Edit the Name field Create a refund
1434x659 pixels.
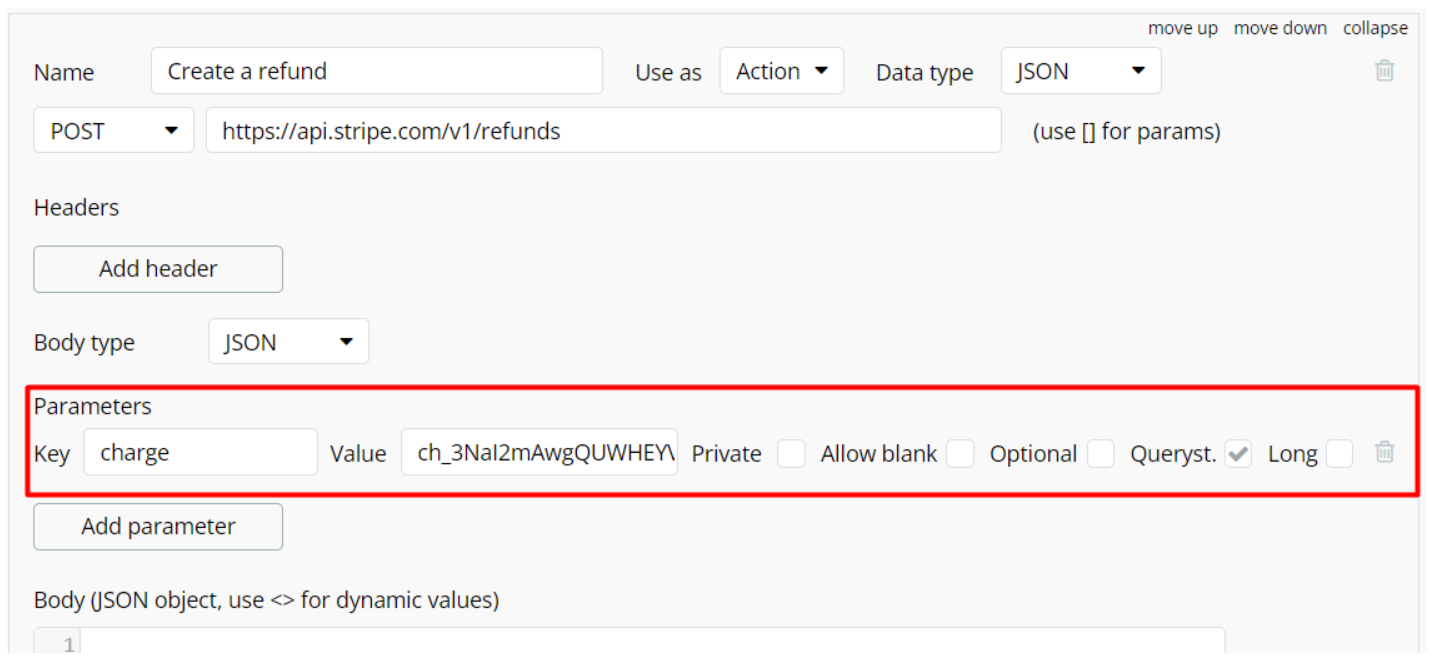(377, 71)
